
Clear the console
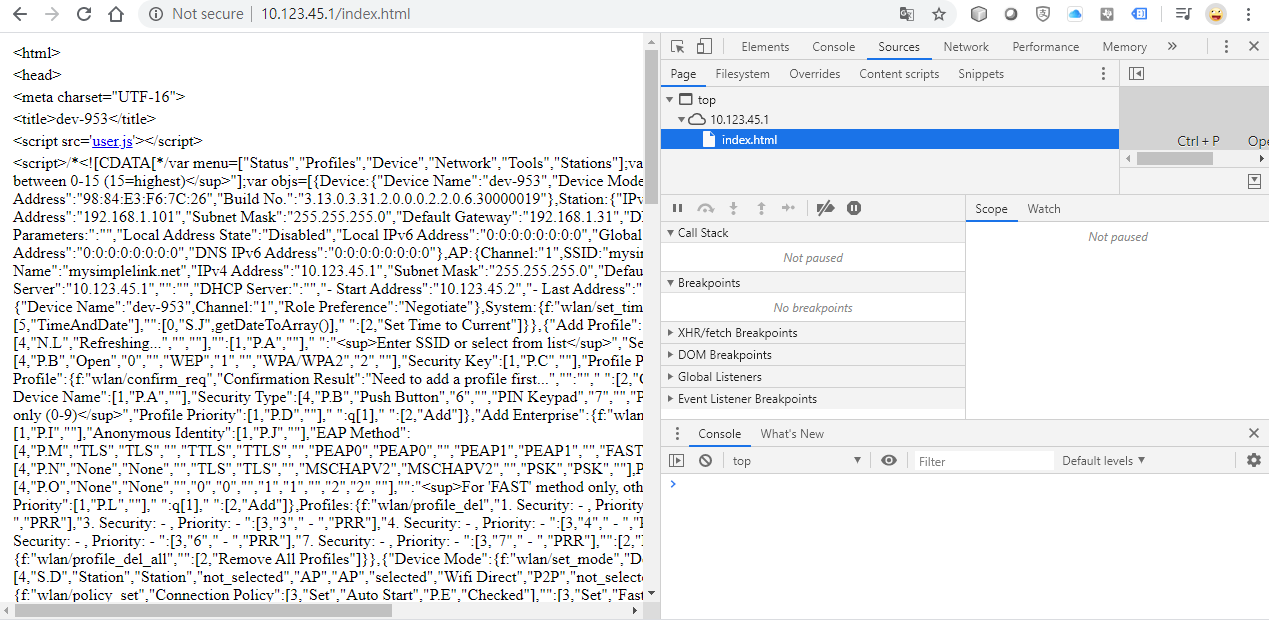[x=705, y=460]
